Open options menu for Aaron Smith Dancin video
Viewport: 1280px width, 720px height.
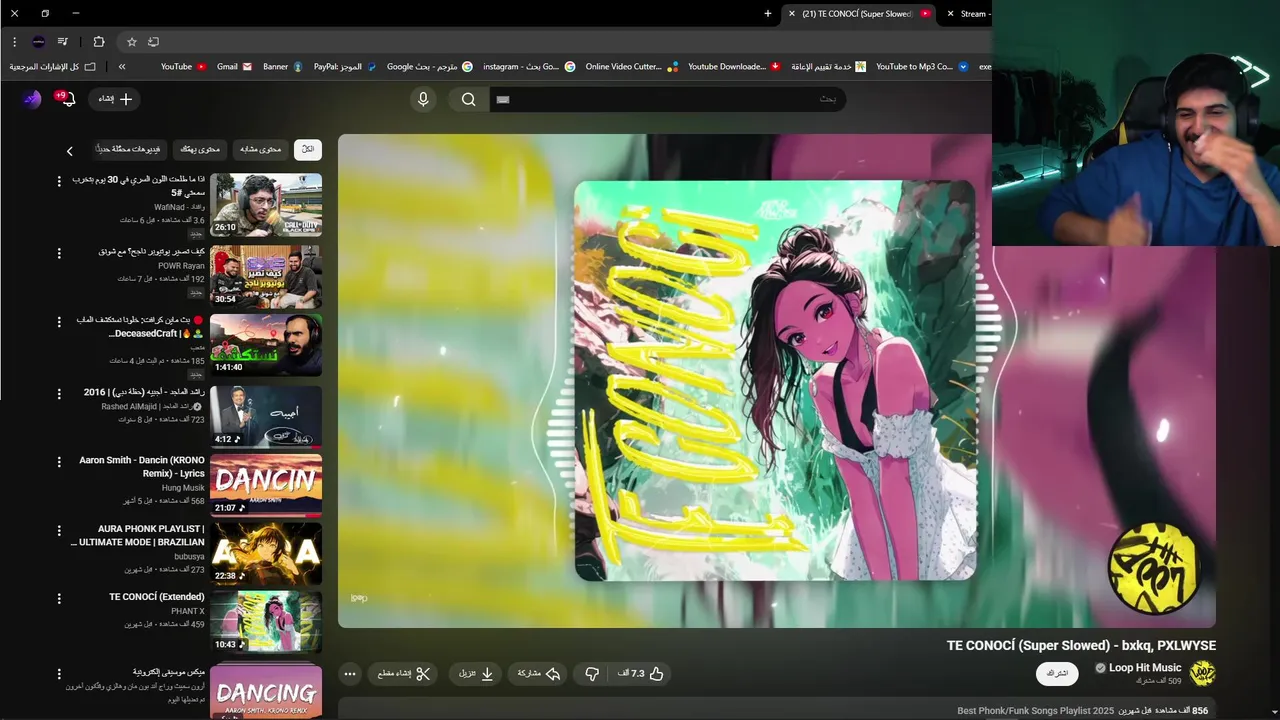point(59,463)
